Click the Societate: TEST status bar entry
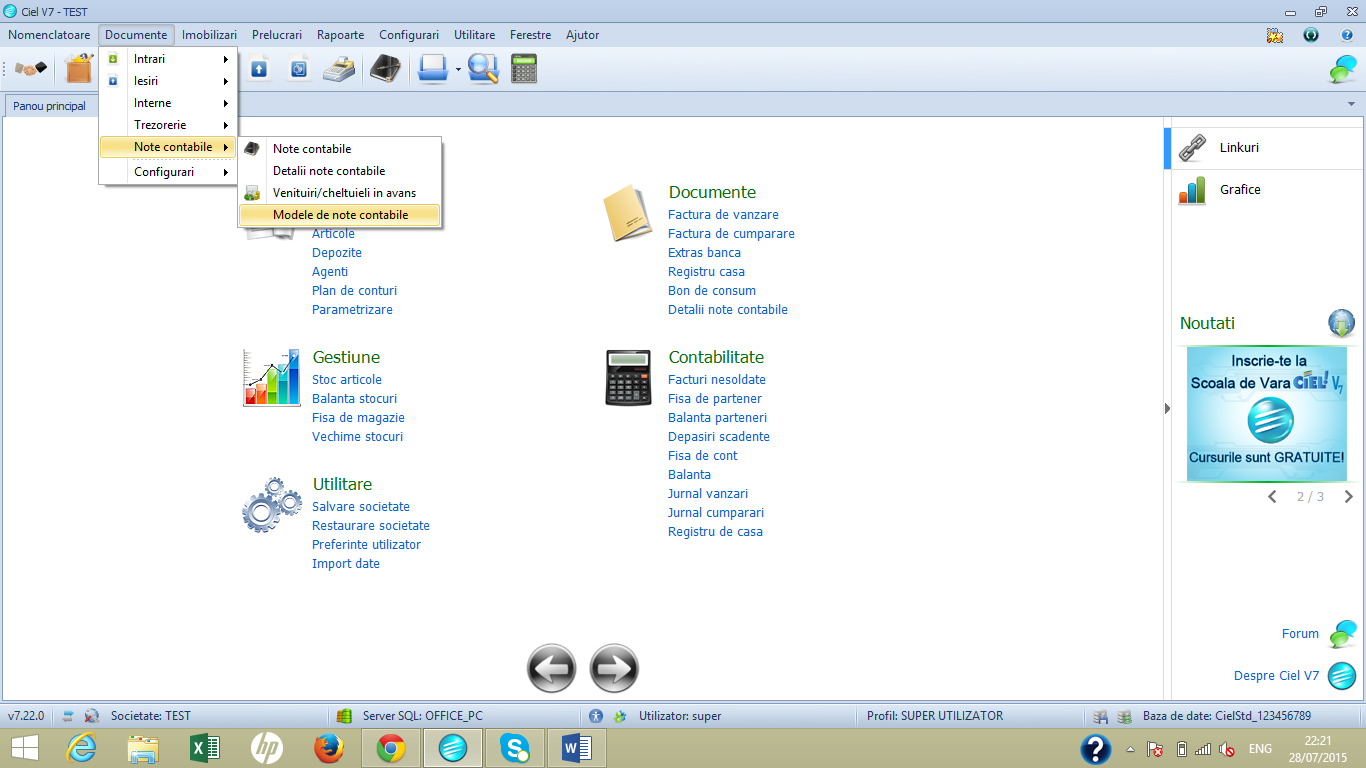Image resolution: width=1366 pixels, height=768 pixels. pos(150,716)
